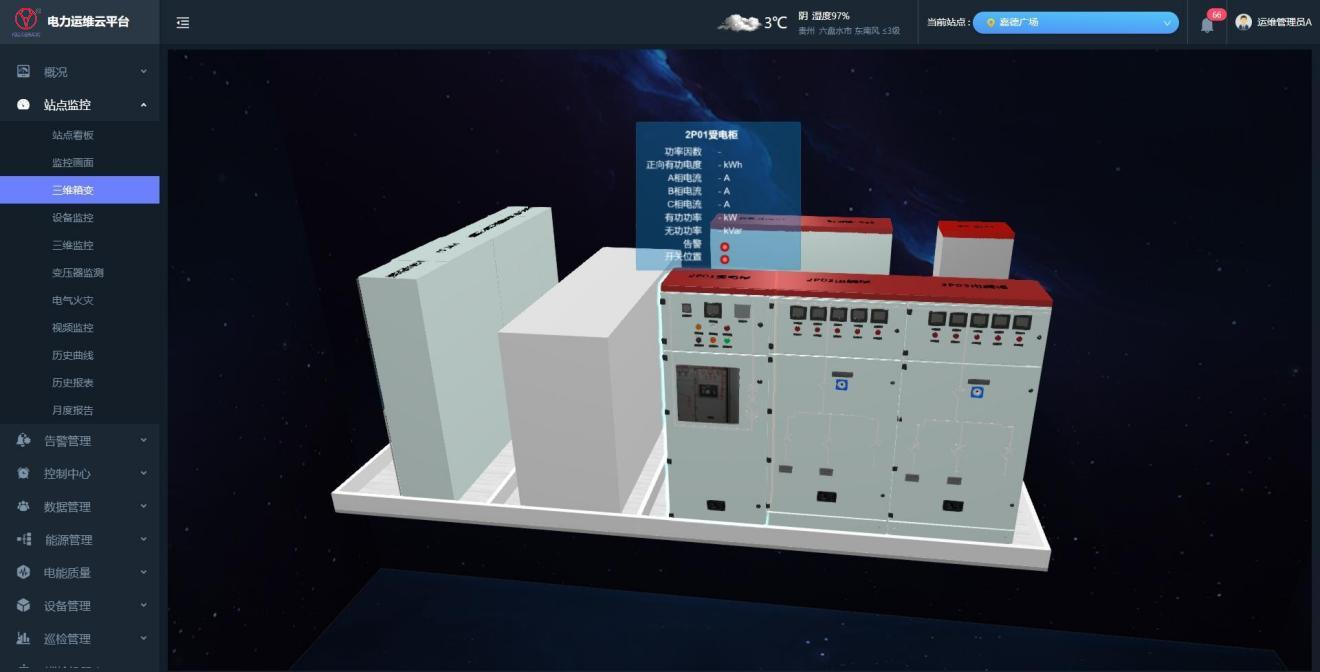The height and width of the screenshot is (672, 1320).
Task: Click the red 告警 indicator light
Action: tap(725, 246)
